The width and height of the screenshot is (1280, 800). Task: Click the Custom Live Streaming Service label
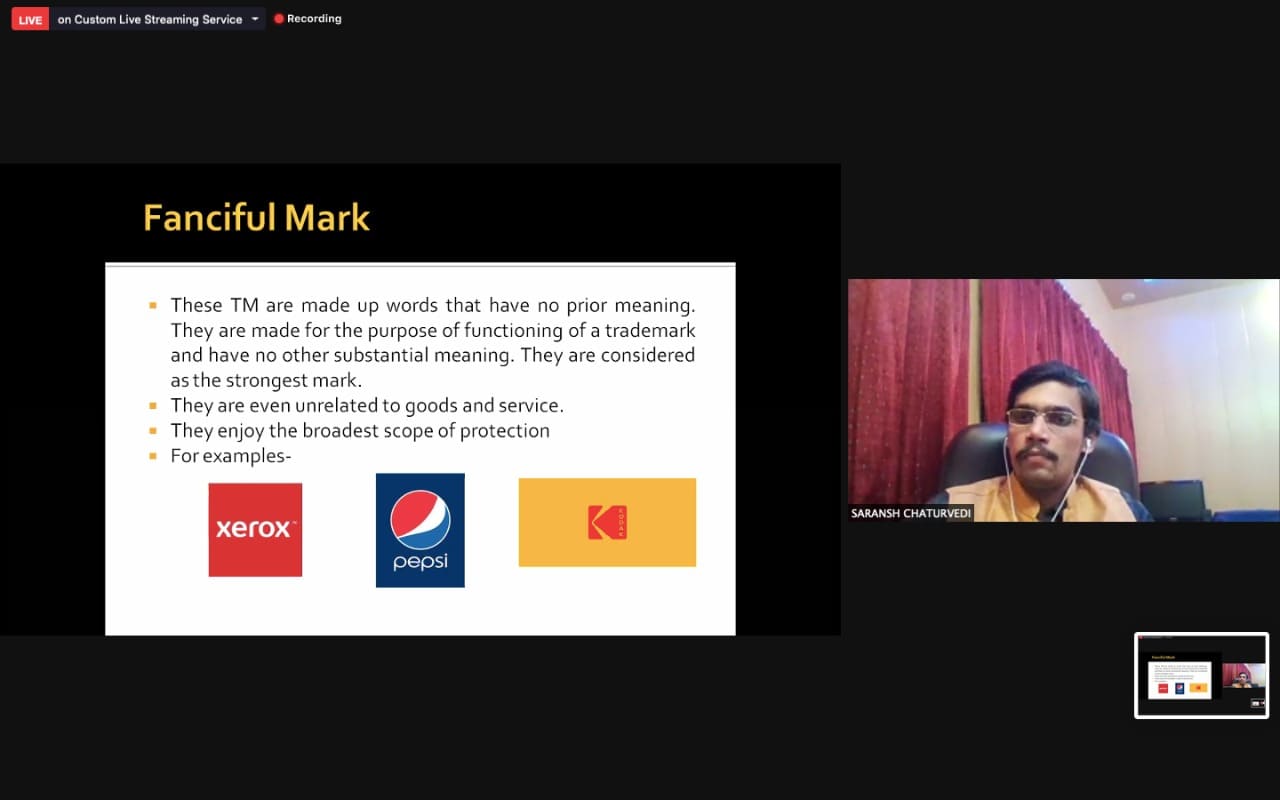(150, 19)
